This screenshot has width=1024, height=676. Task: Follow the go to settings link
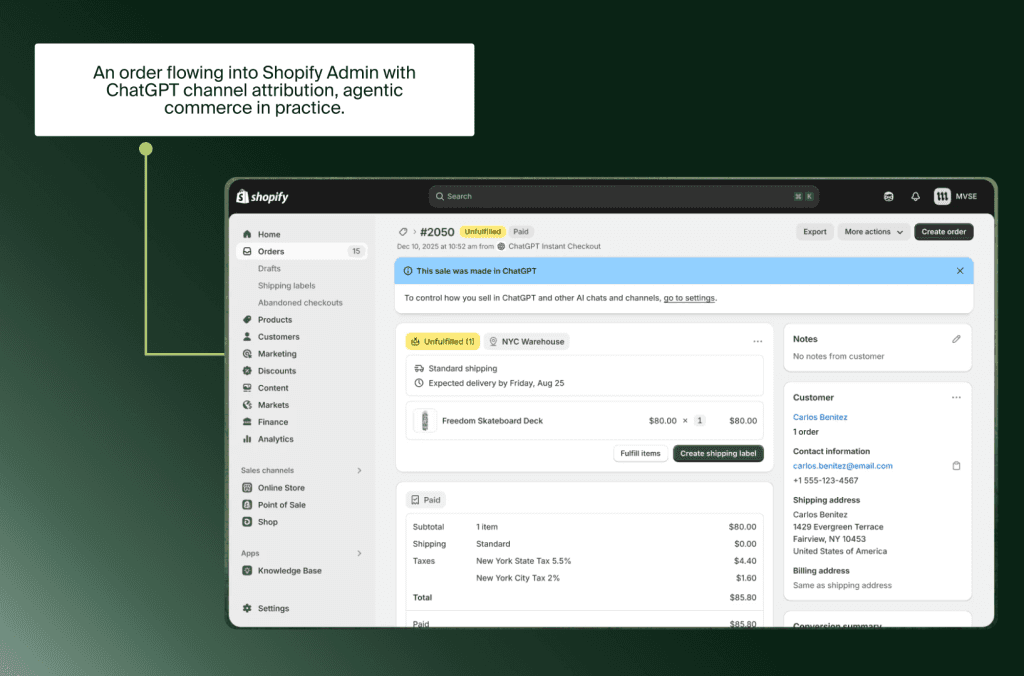(689, 298)
